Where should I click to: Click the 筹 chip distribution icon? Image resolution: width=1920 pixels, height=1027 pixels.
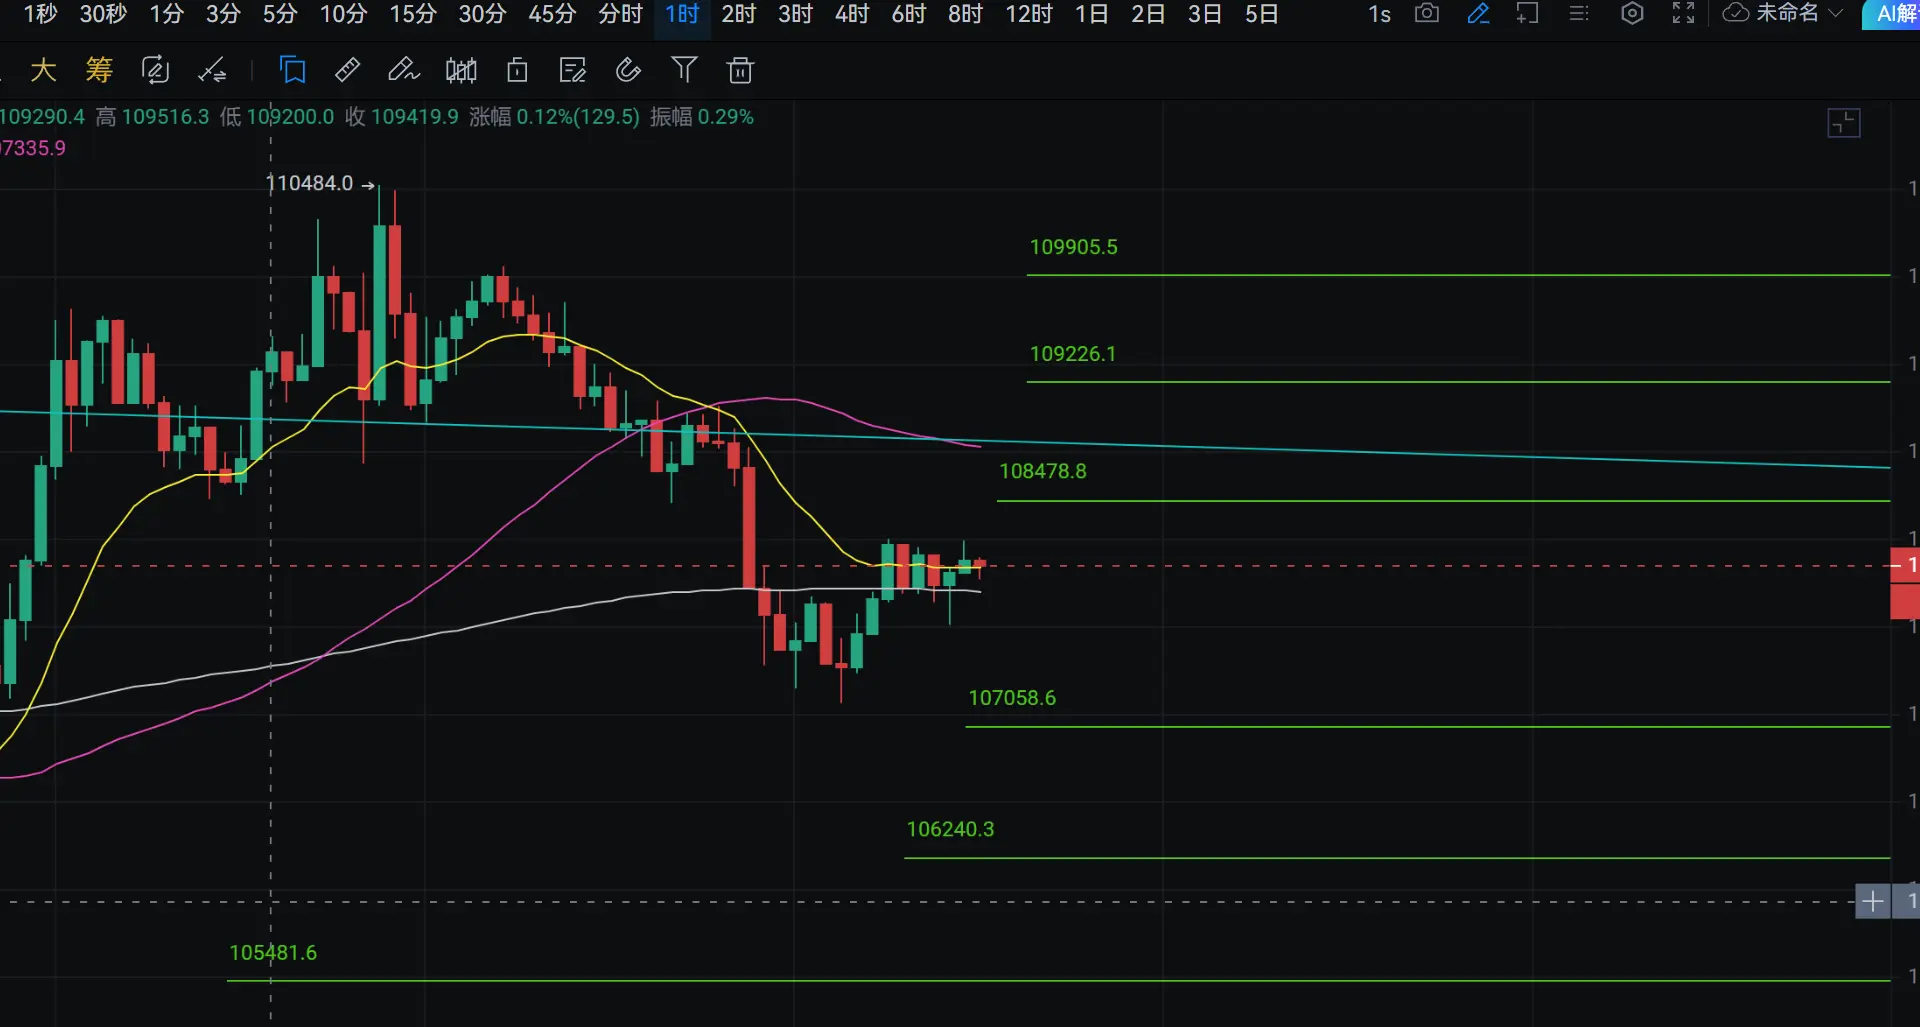point(99,70)
